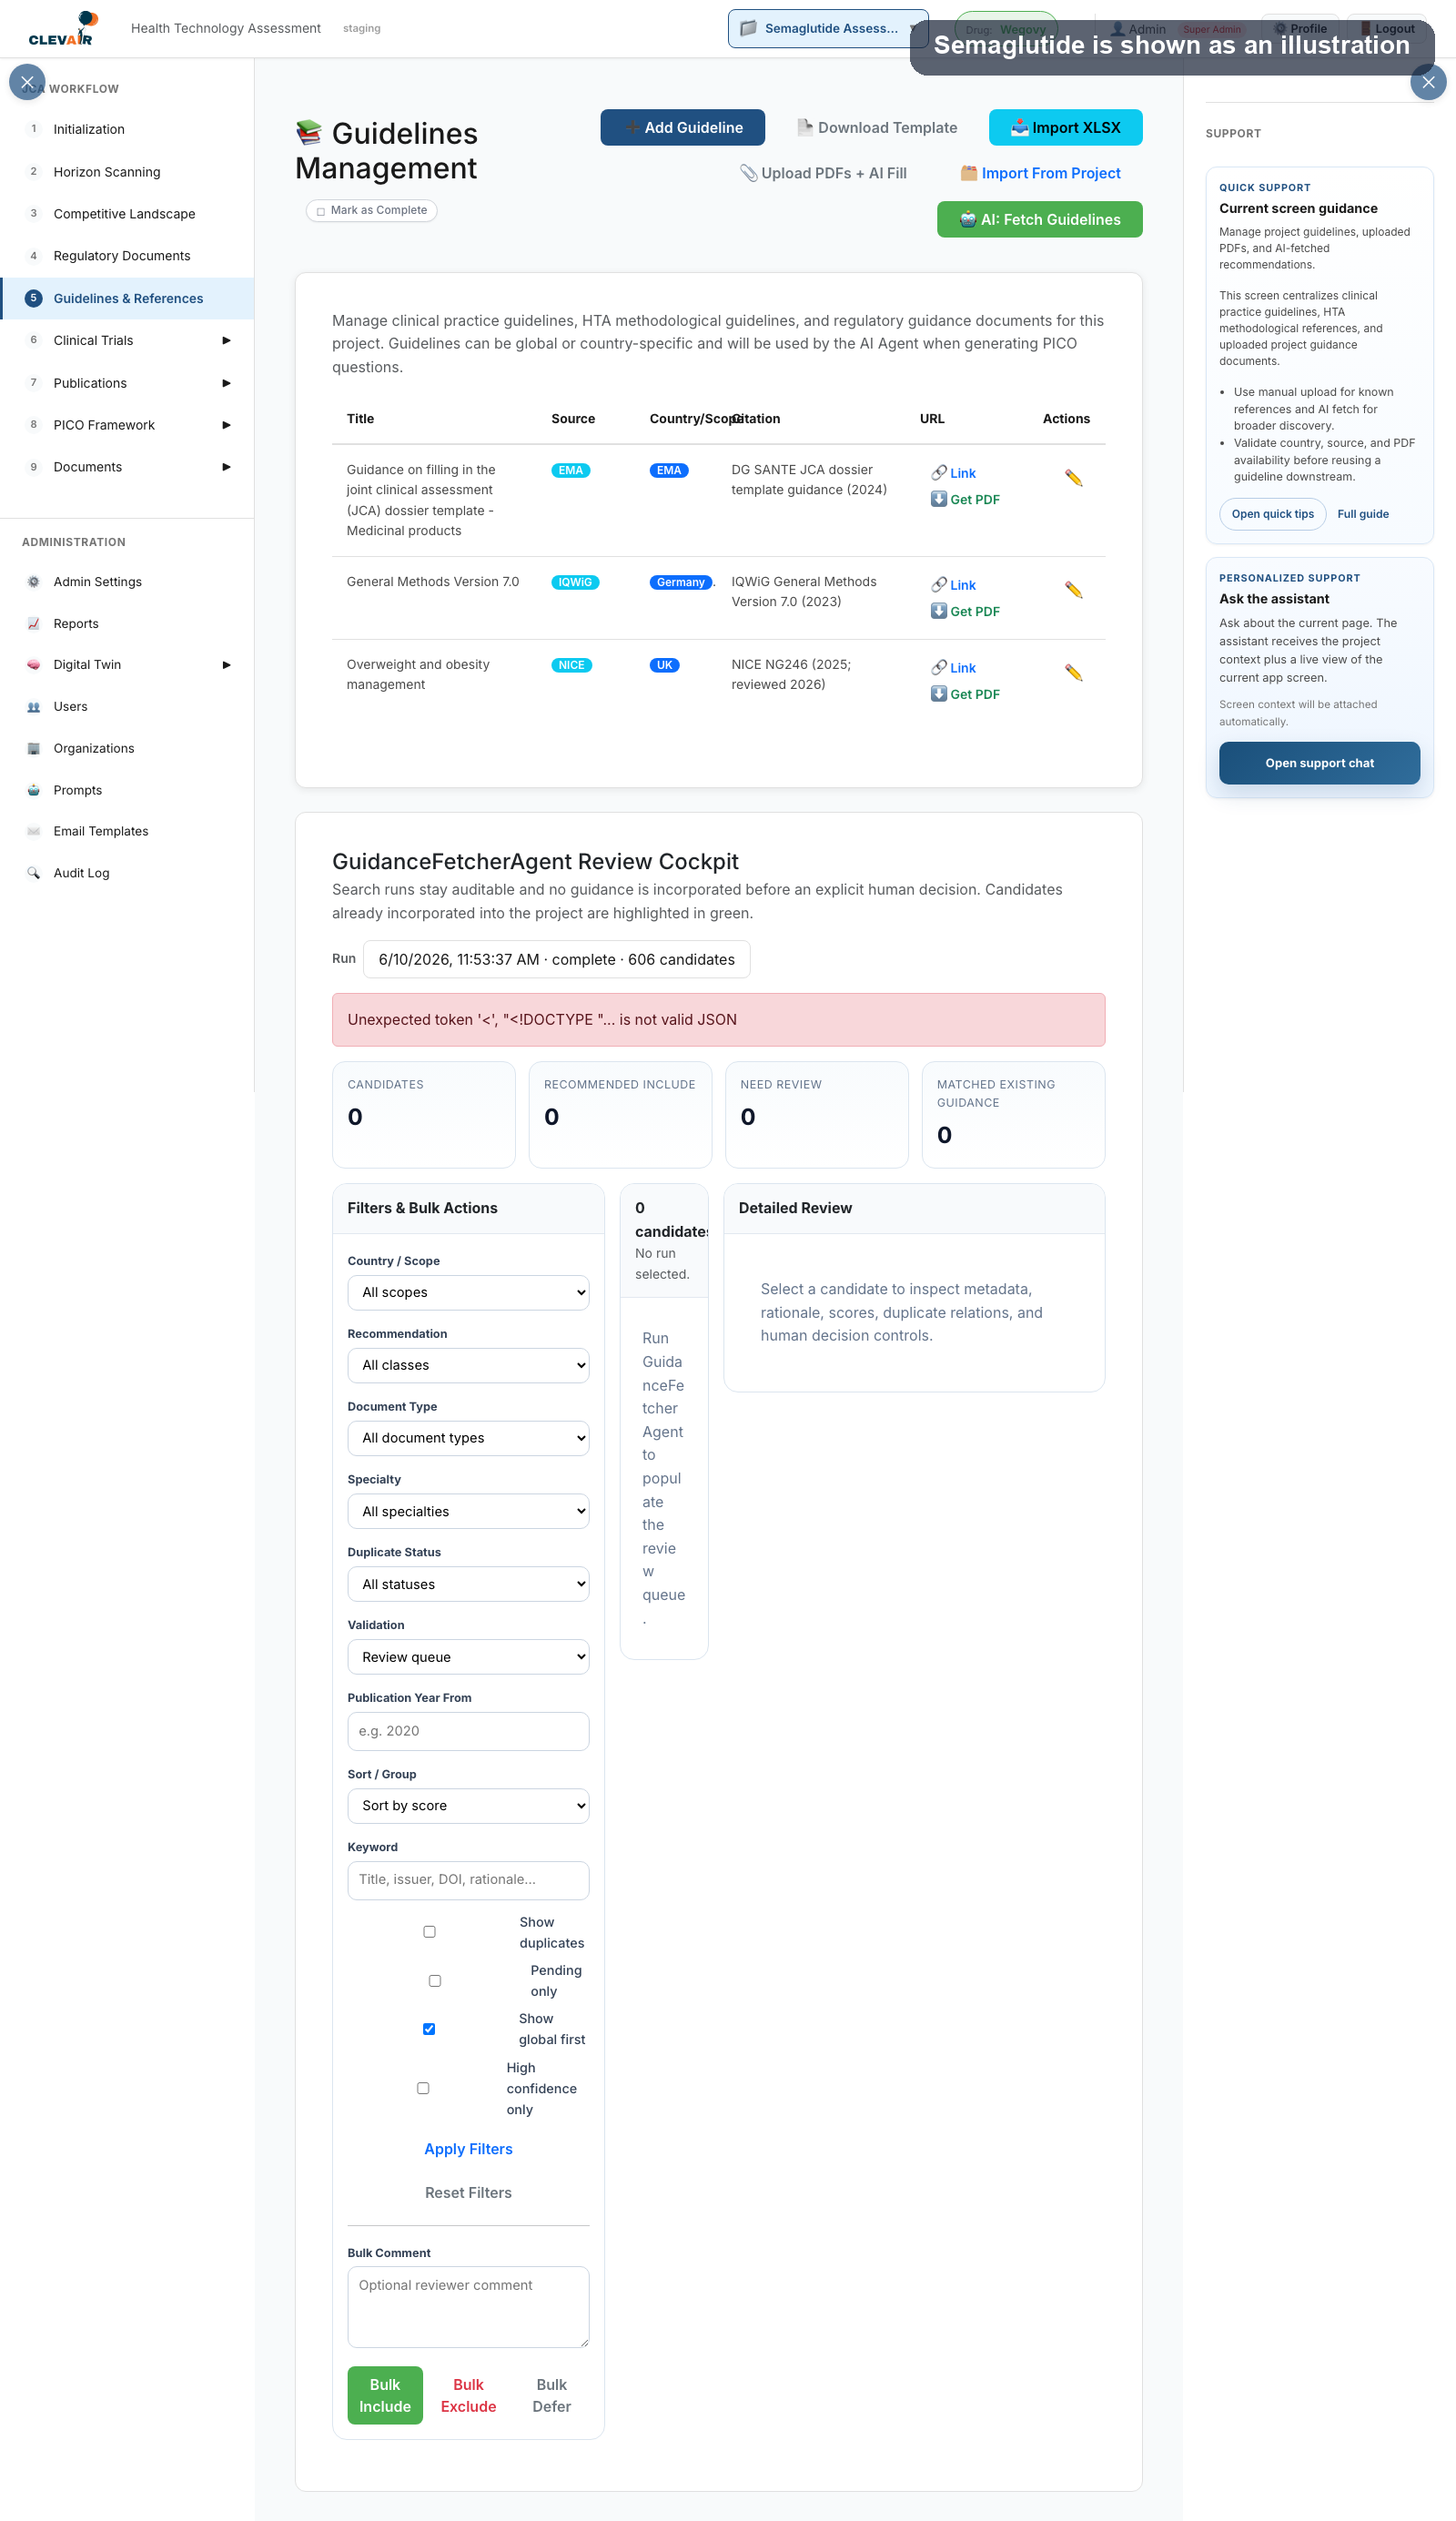Expand the Clinical Trials submenu arrow
This screenshot has height=2521, width=1456.
(226, 341)
